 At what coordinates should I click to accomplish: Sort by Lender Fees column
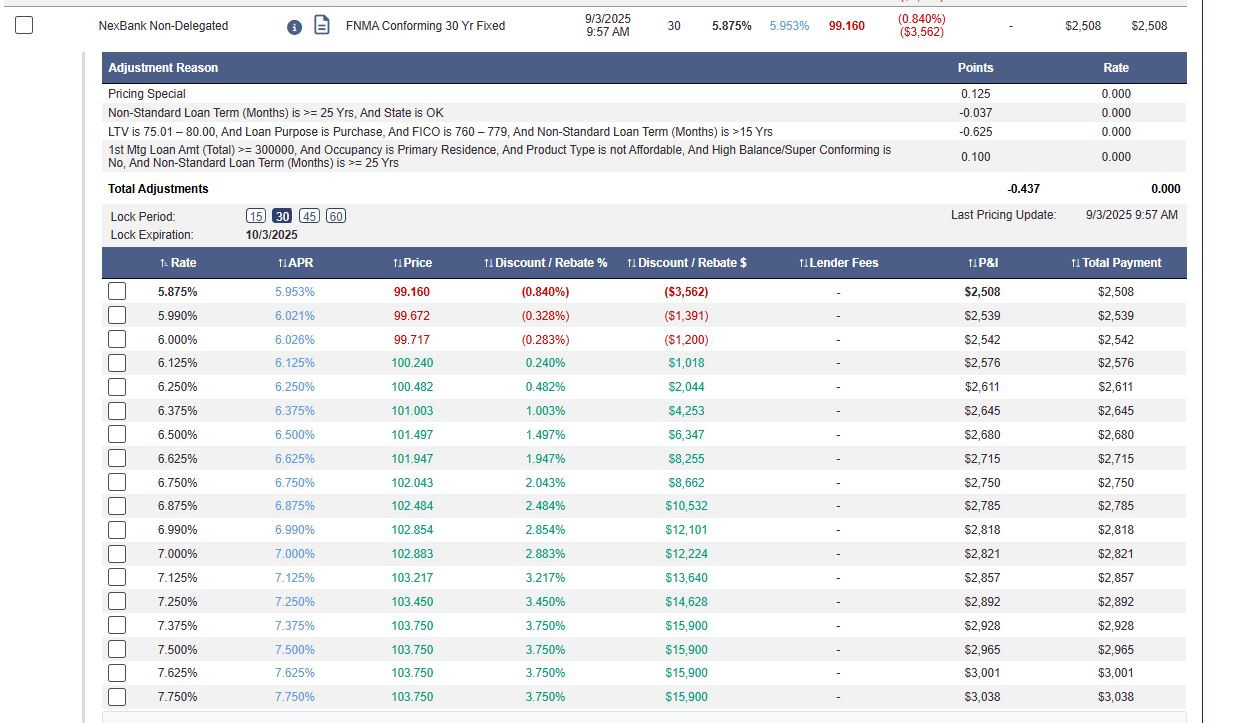click(x=838, y=263)
